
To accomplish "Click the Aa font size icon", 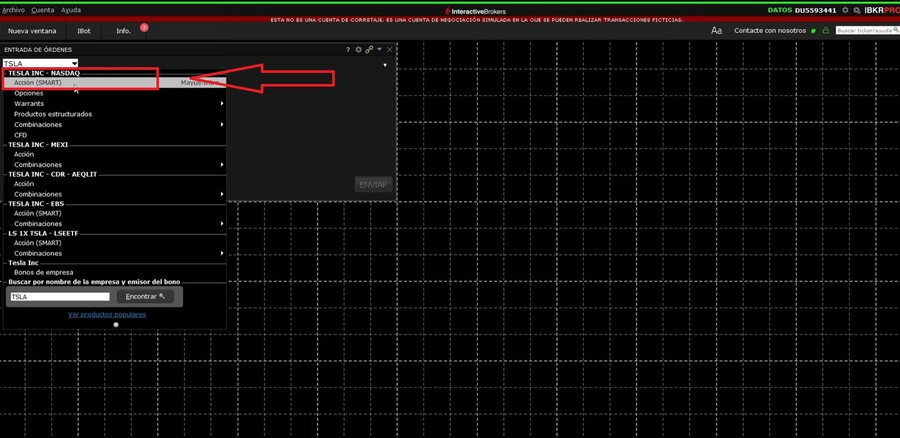I will (x=716, y=31).
